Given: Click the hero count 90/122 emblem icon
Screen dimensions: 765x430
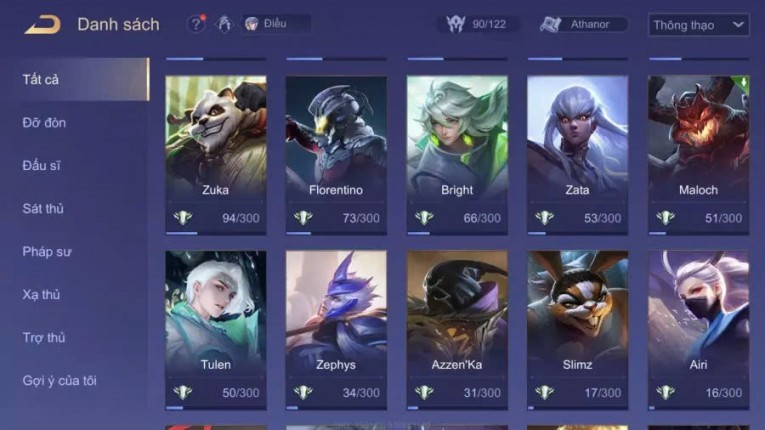Looking at the screenshot, I should click(456, 24).
